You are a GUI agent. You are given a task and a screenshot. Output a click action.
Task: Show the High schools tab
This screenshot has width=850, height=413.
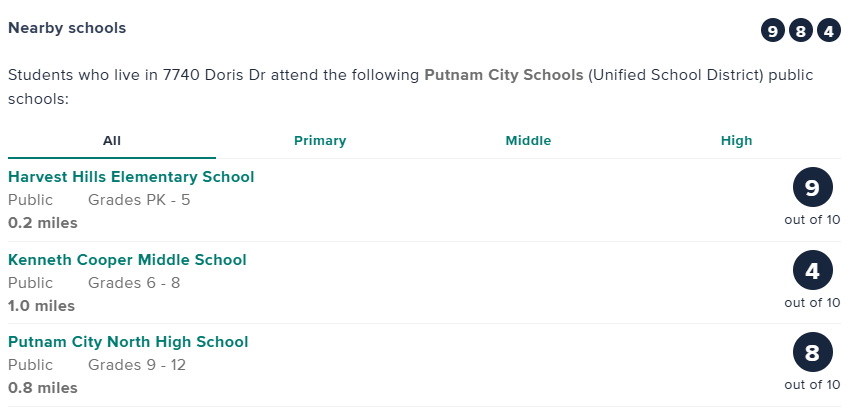coord(736,141)
